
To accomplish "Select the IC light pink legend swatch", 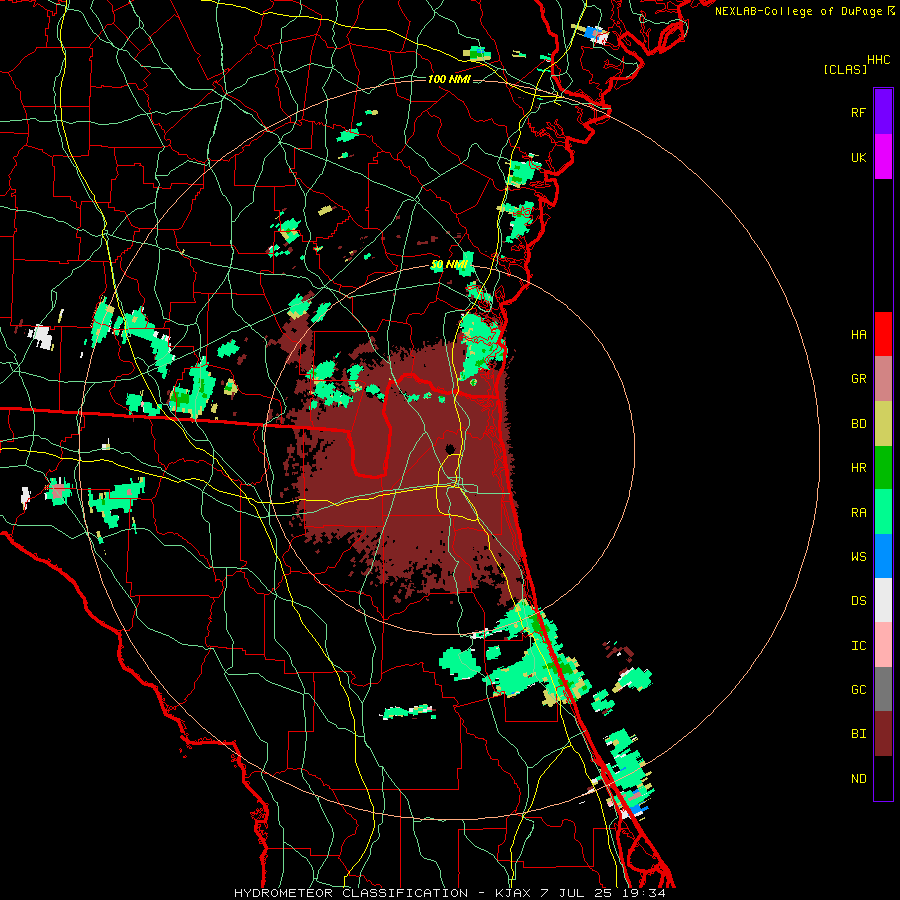I will (x=883, y=645).
